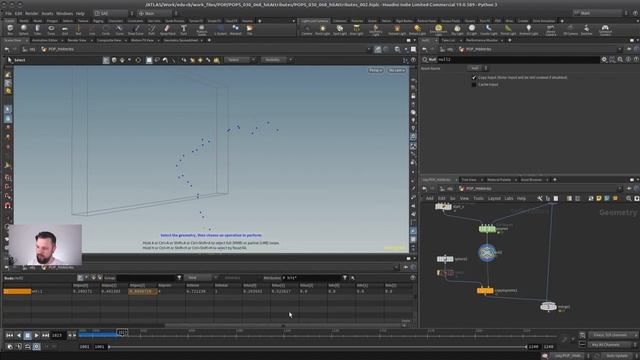Image resolution: width=640 pixels, height=360 pixels.
Task: Open the Key All Channels dropdown
Action: [x=611, y=345]
